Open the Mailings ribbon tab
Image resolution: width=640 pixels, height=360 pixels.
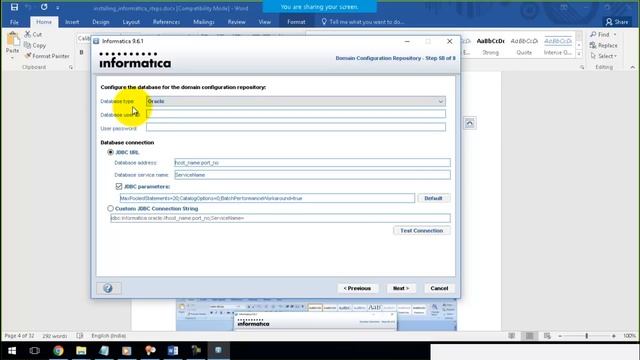204,22
